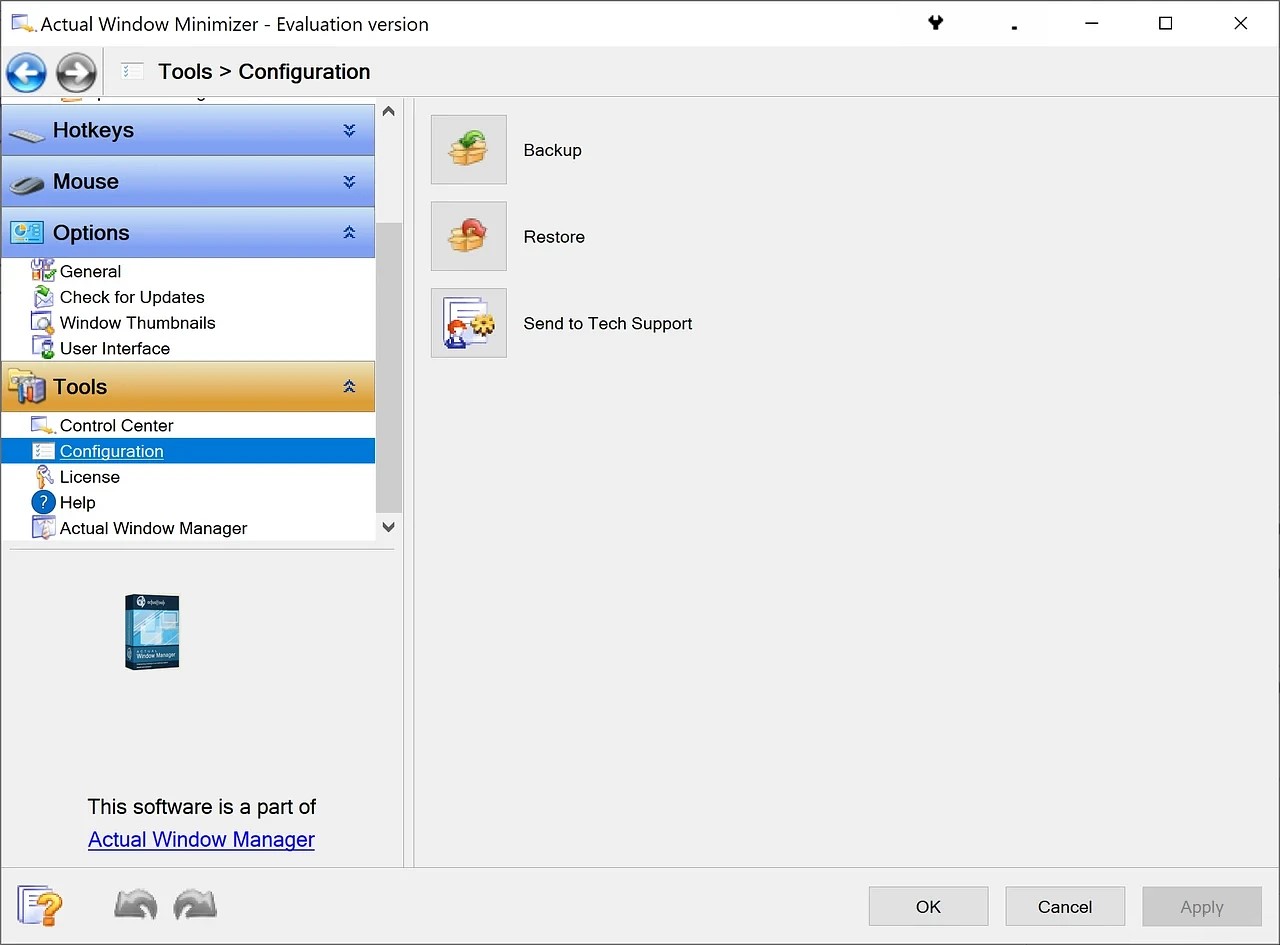Select the Hotkeys category header
The height and width of the screenshot is (945, 1280).
point(94,130)
